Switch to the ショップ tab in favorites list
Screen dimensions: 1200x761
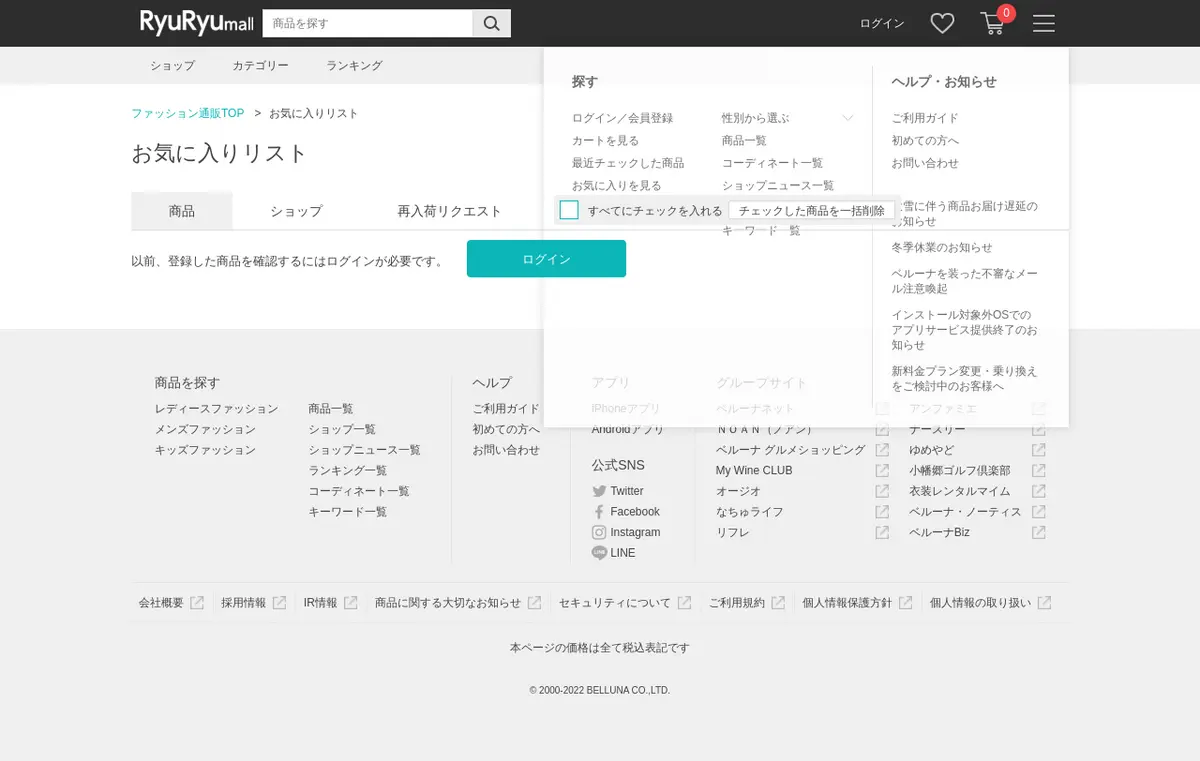[296, 211]
